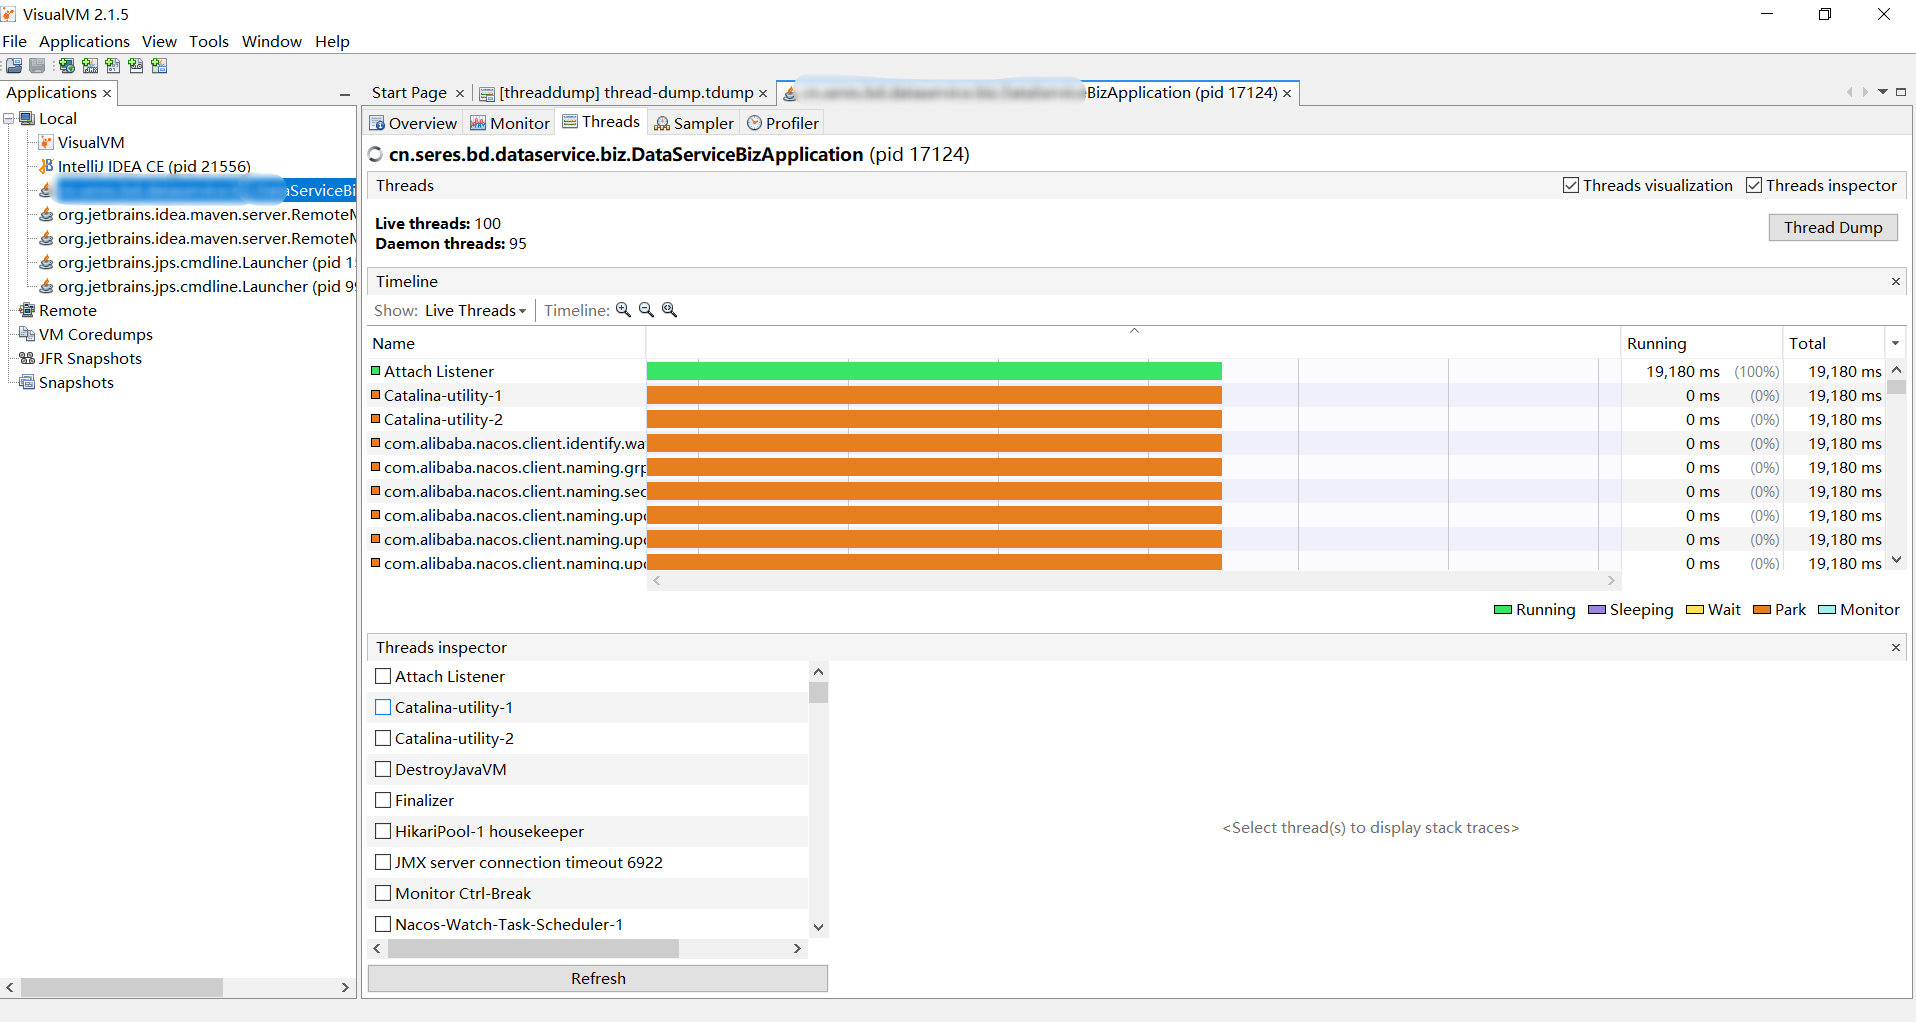Image resolution: width=1916 pixels, height=1022 pixels.
Task: Toggle the Threads visualization checkbox
Action: click(1571, 185)
